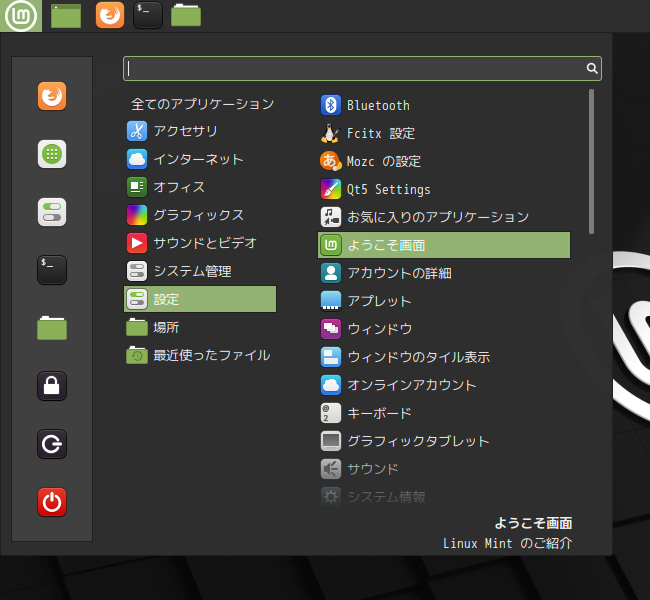This screenshot has width=650, height=600.
Task: Click the Linux Mint menu button in panel
Action: 21,16
